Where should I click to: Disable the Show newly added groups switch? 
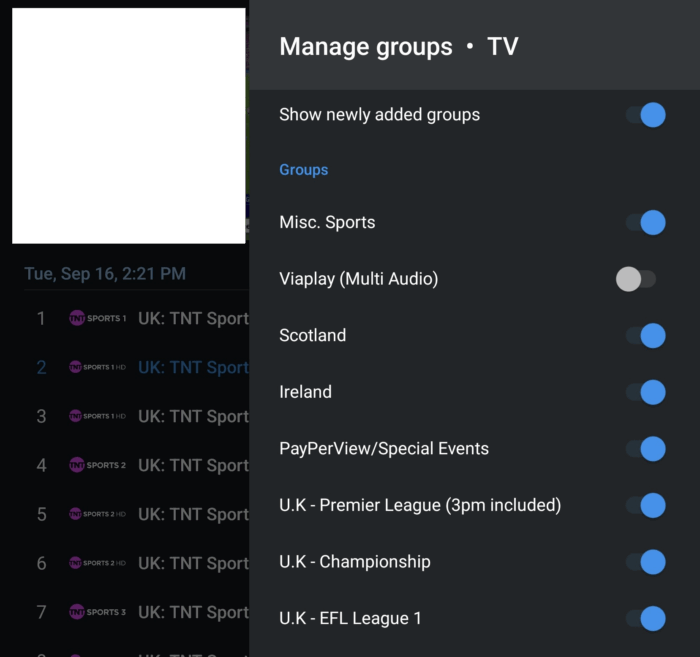(x=645, y=115)
